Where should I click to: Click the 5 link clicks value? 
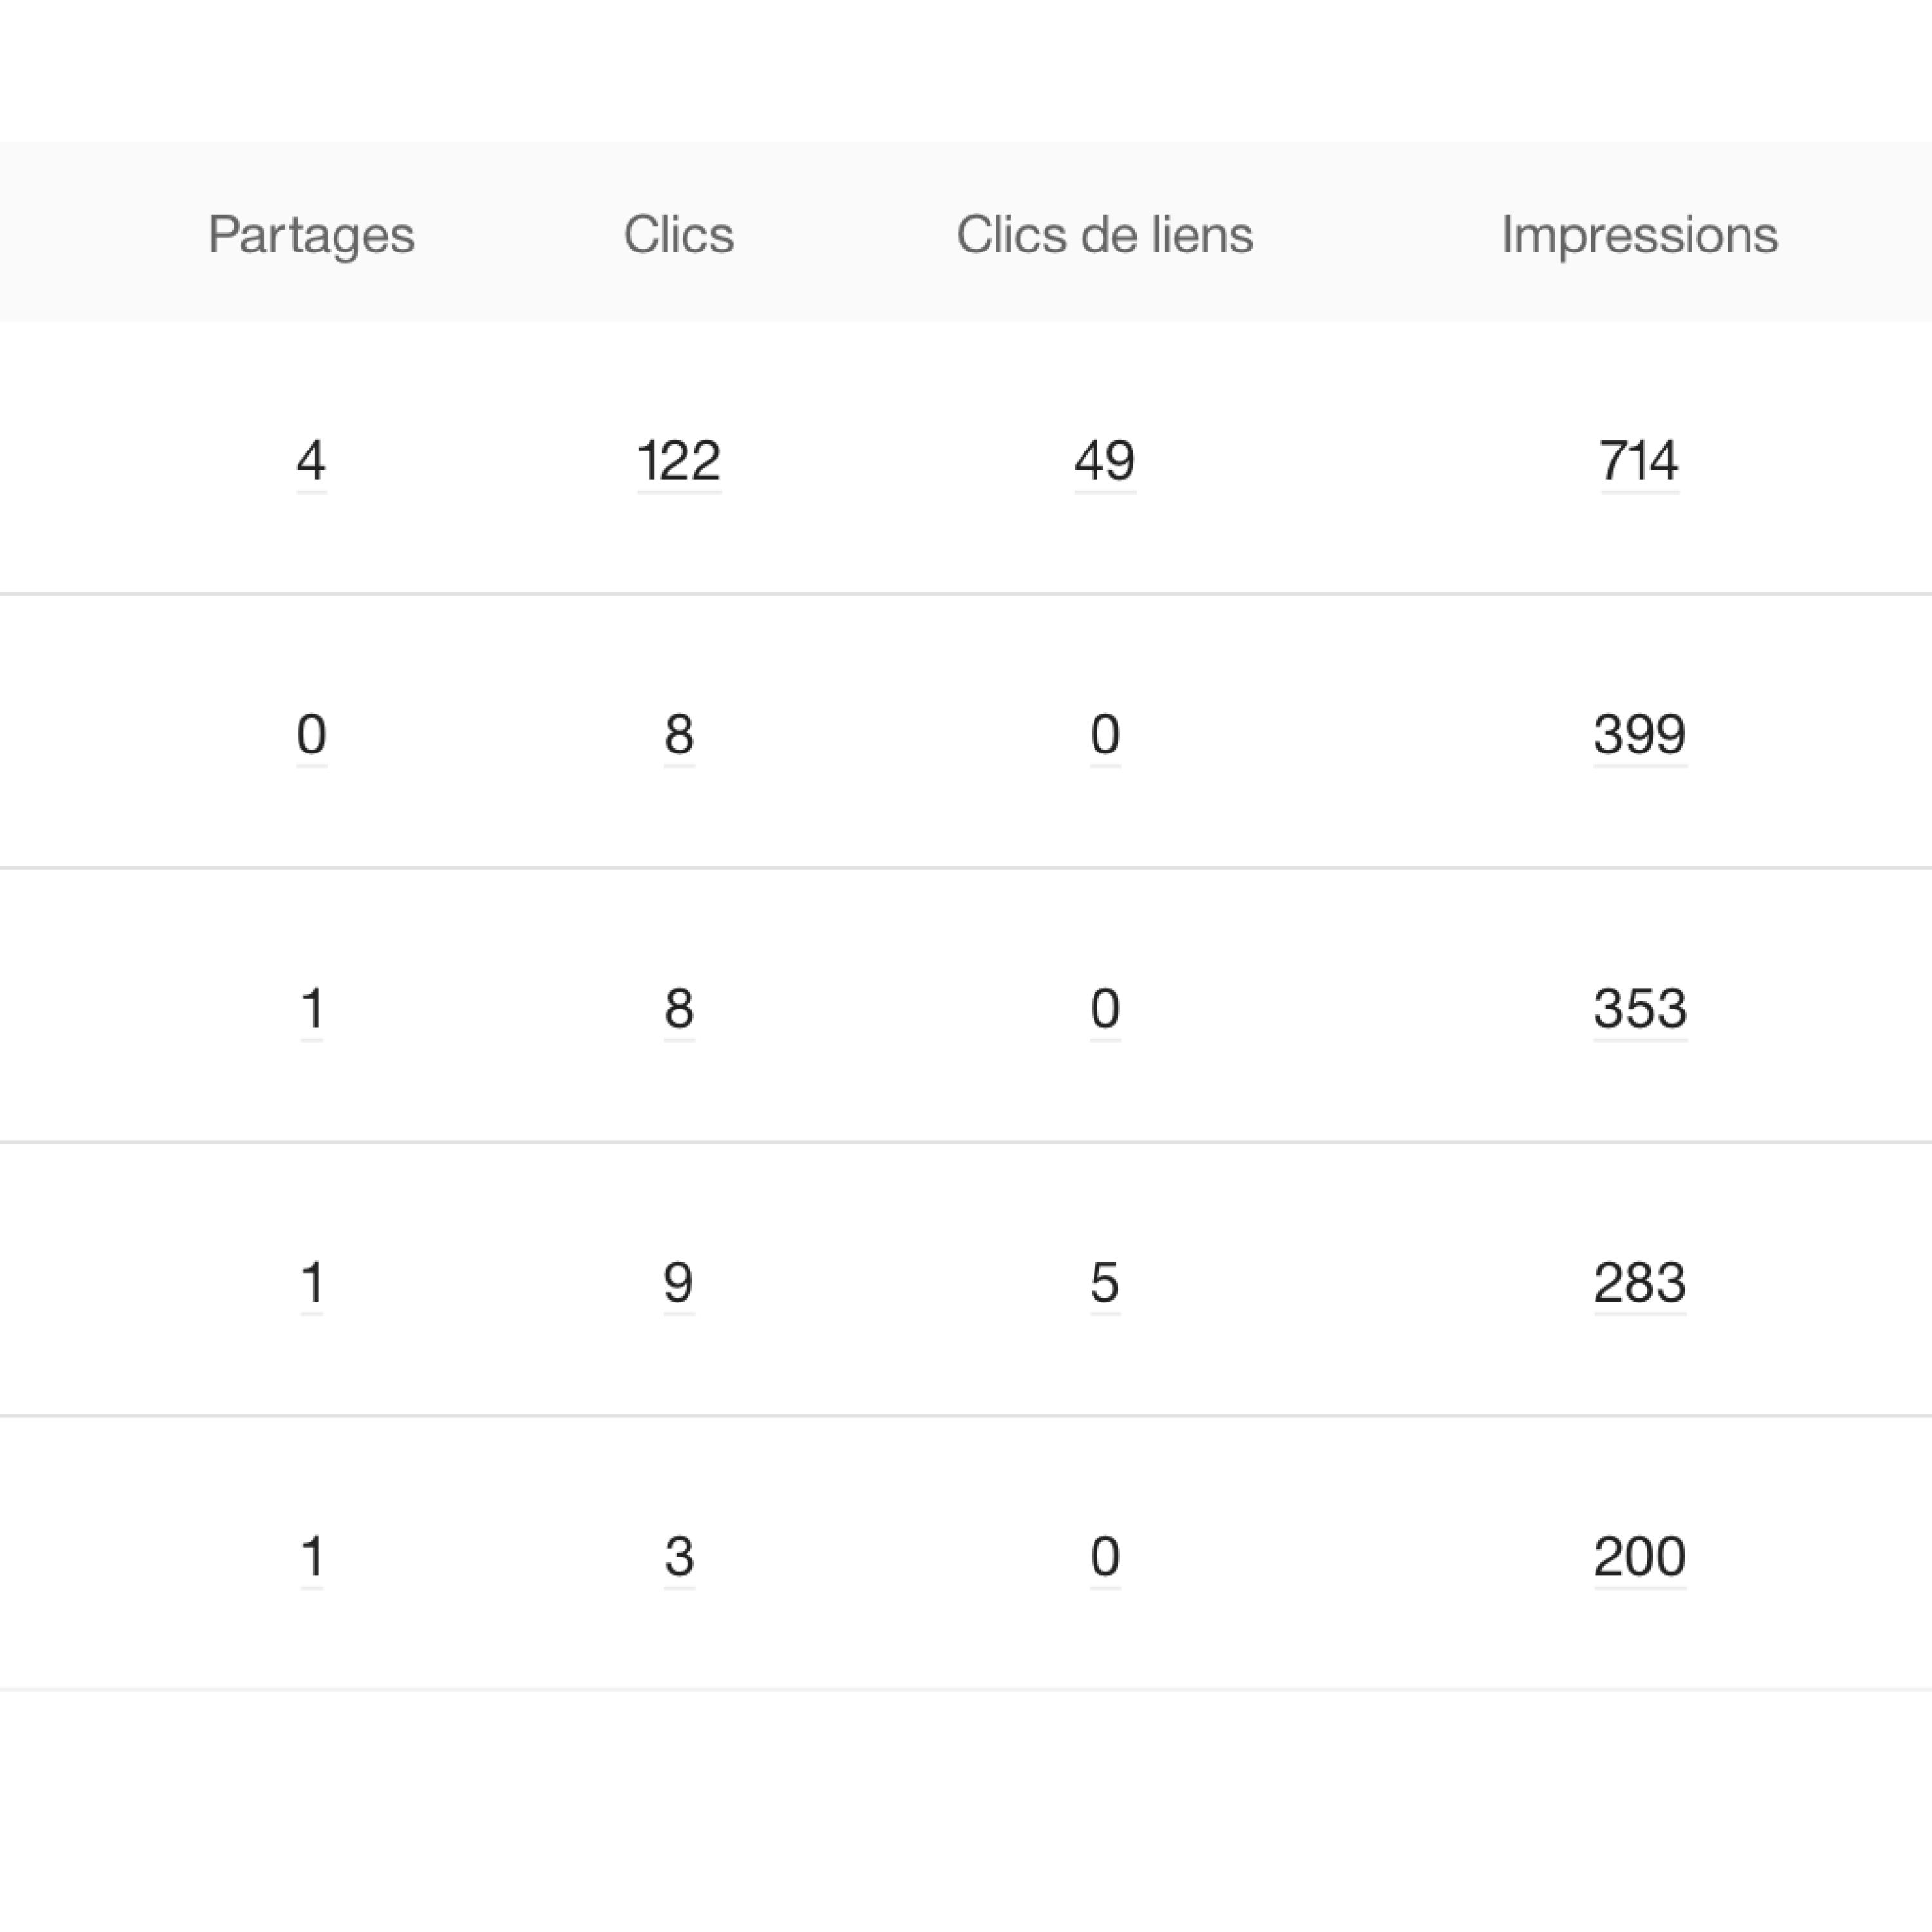(1104, 1282)
